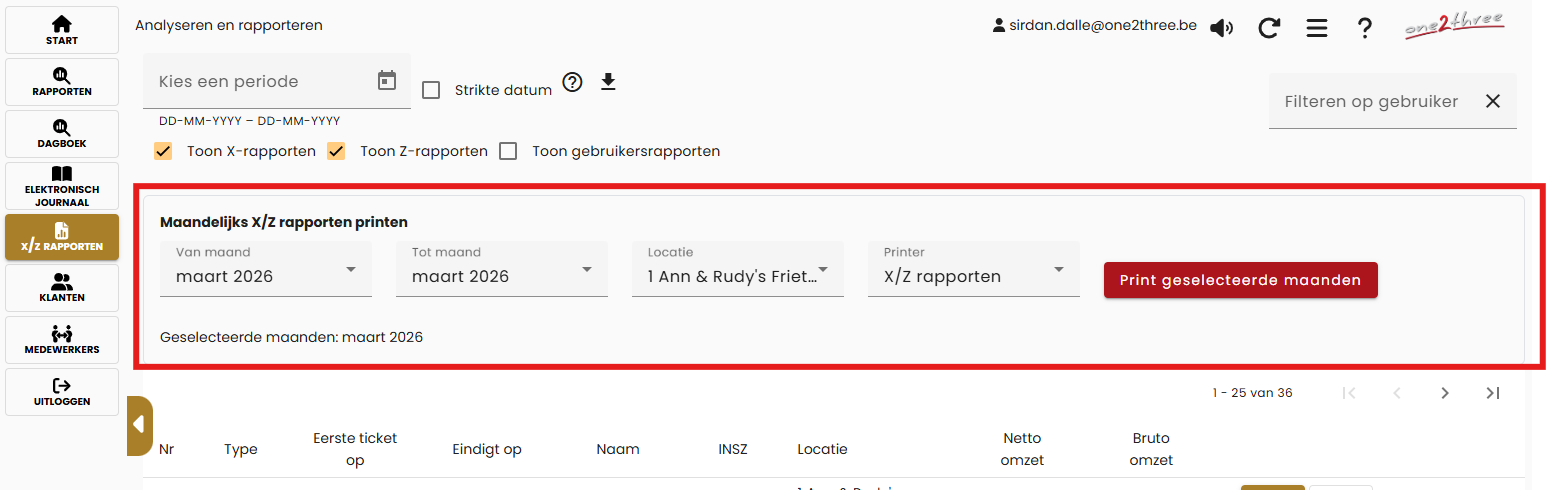Open the Van maand dropdown
Screen dimensions: 1546x490
266,270
